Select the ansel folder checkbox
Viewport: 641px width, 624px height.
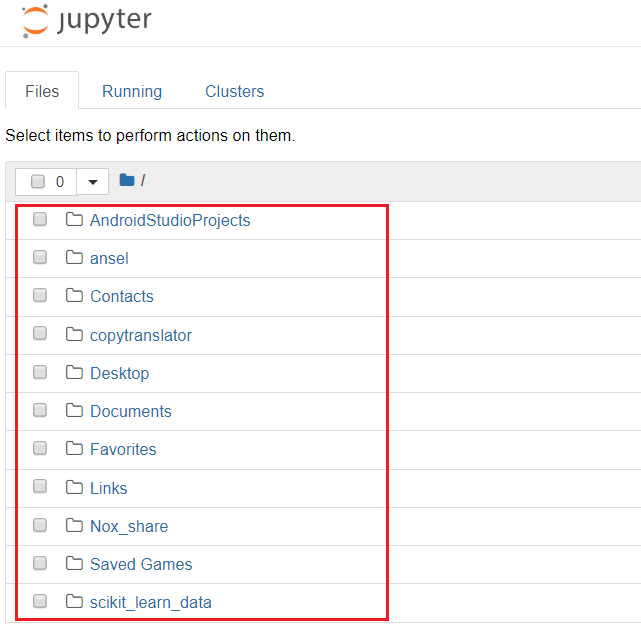[40, 257]
